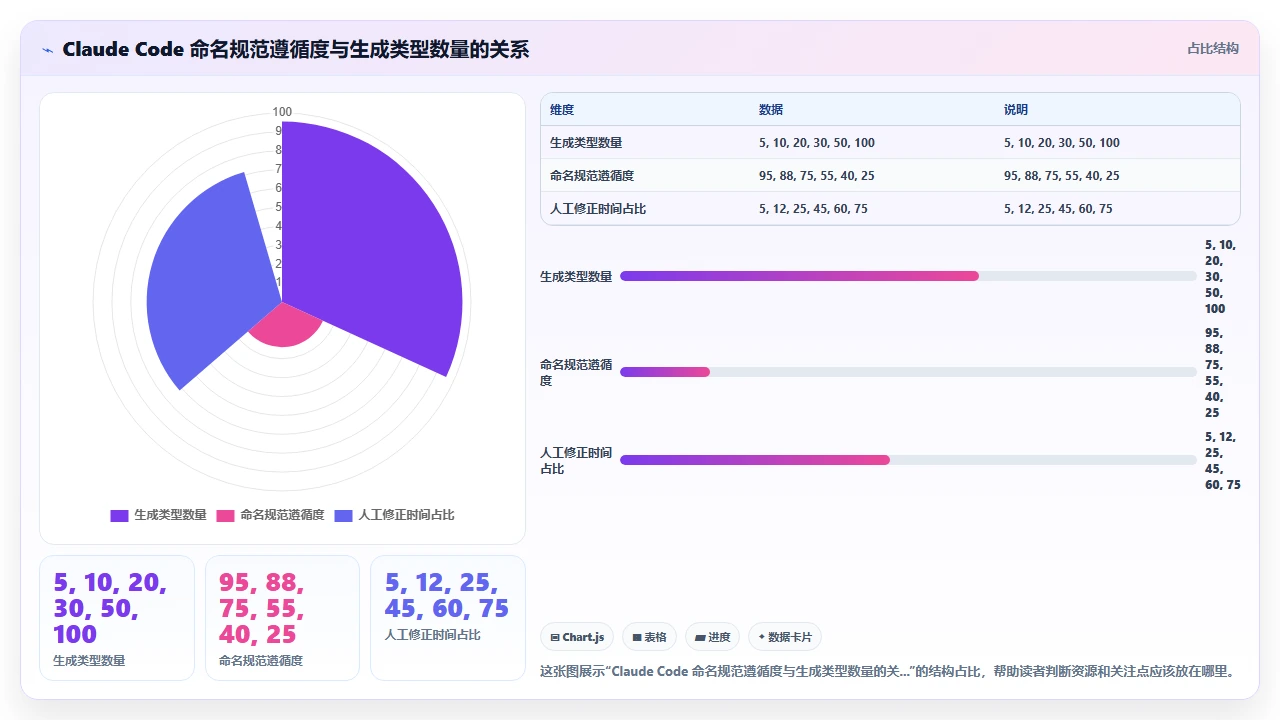The height and width of the screenshot is (720, 1280).
Task: Click the page title Claude Code 命名规范遵循度与生成类型数量的关系
Action: [x=295, y=49]
